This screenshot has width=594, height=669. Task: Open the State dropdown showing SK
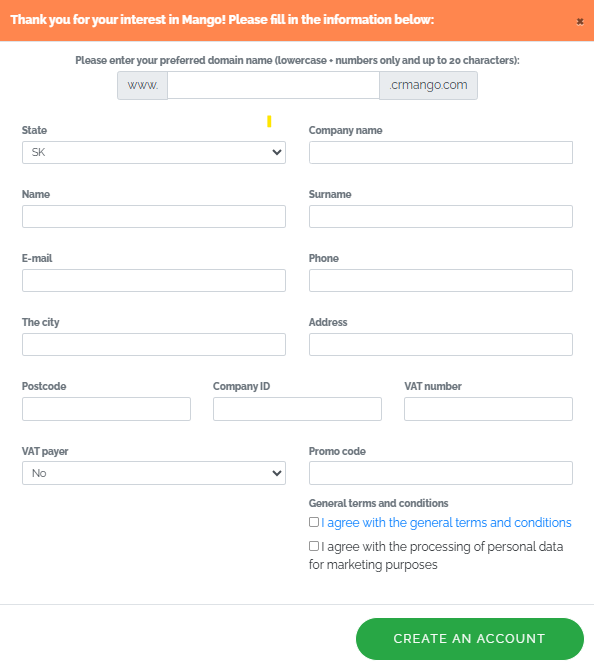coord(154,152)
